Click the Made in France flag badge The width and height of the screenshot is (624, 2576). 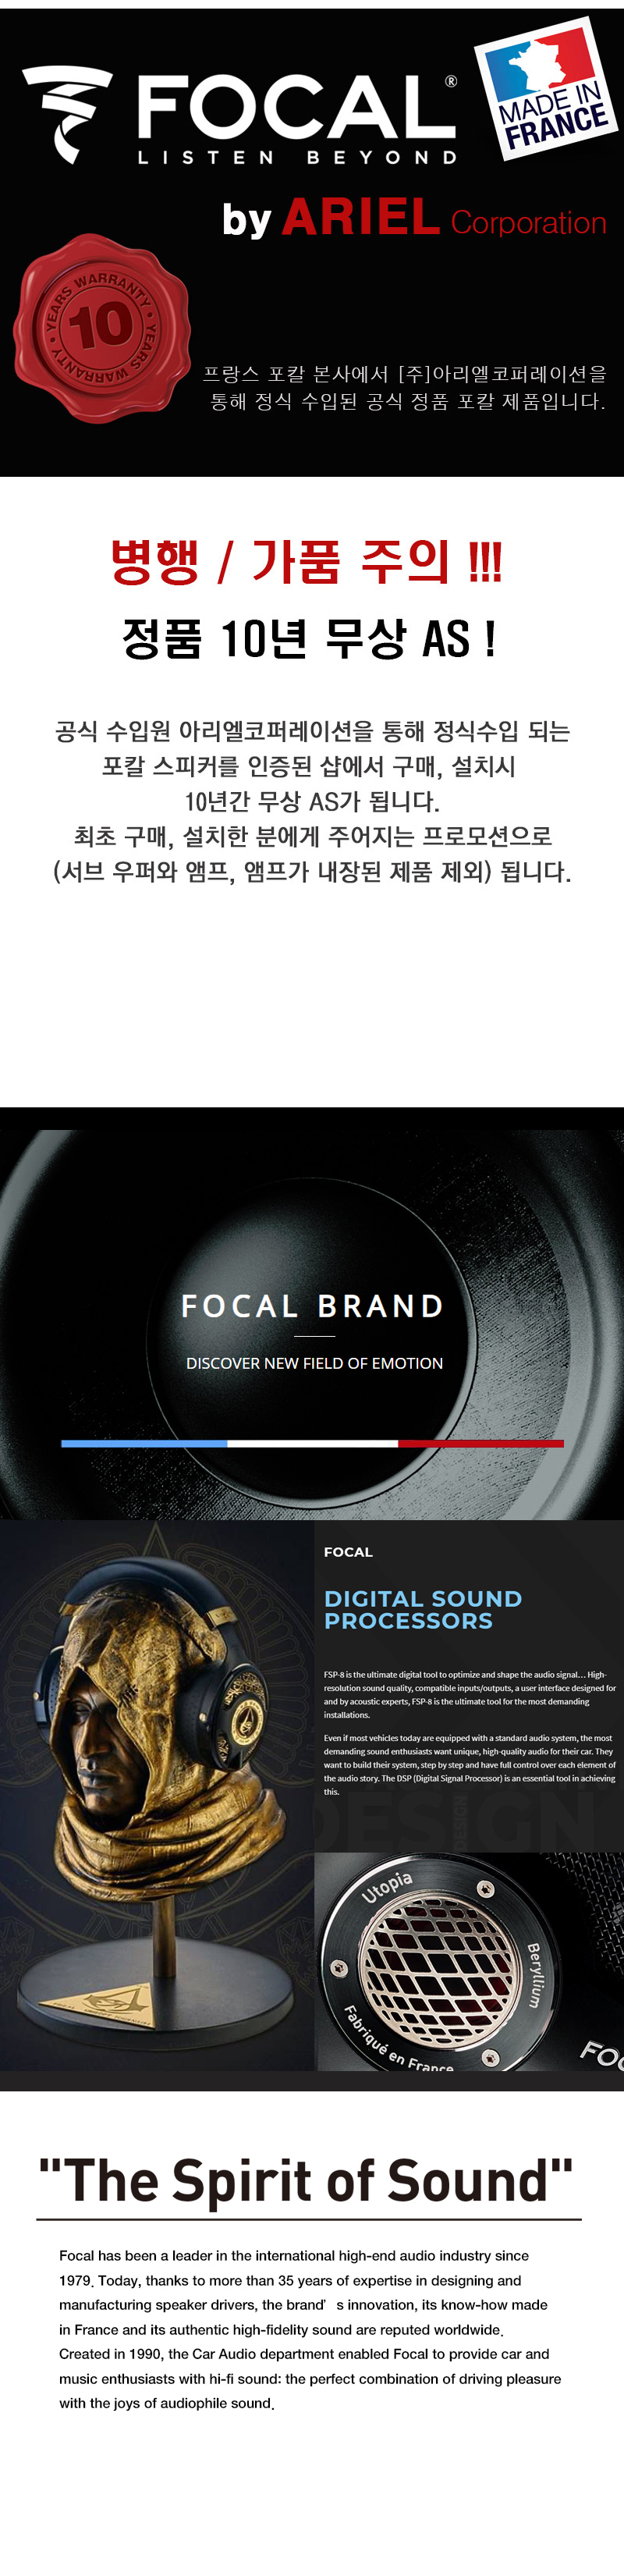coord(547,89)
